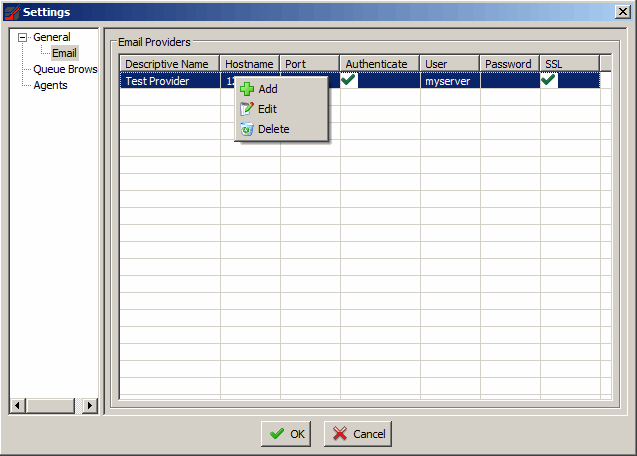637x456 pixels.
Task: Choose Delete from the context menu
Action: tap(273, 129)
